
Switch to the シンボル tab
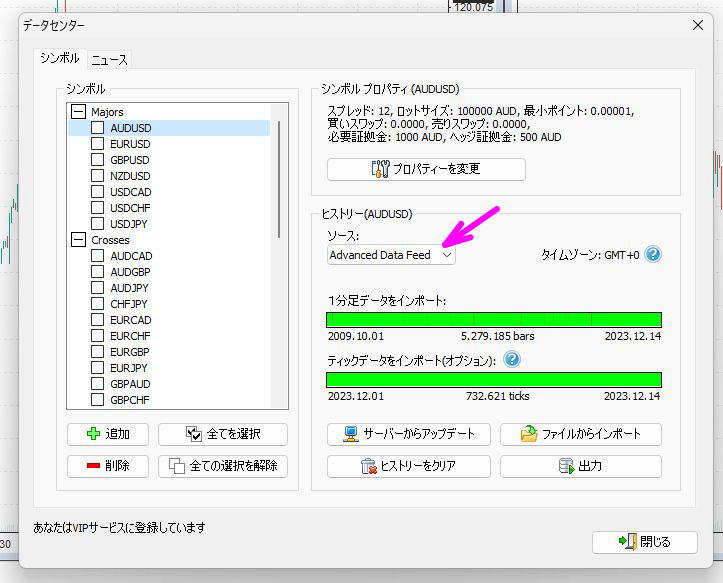coord(60,59)
